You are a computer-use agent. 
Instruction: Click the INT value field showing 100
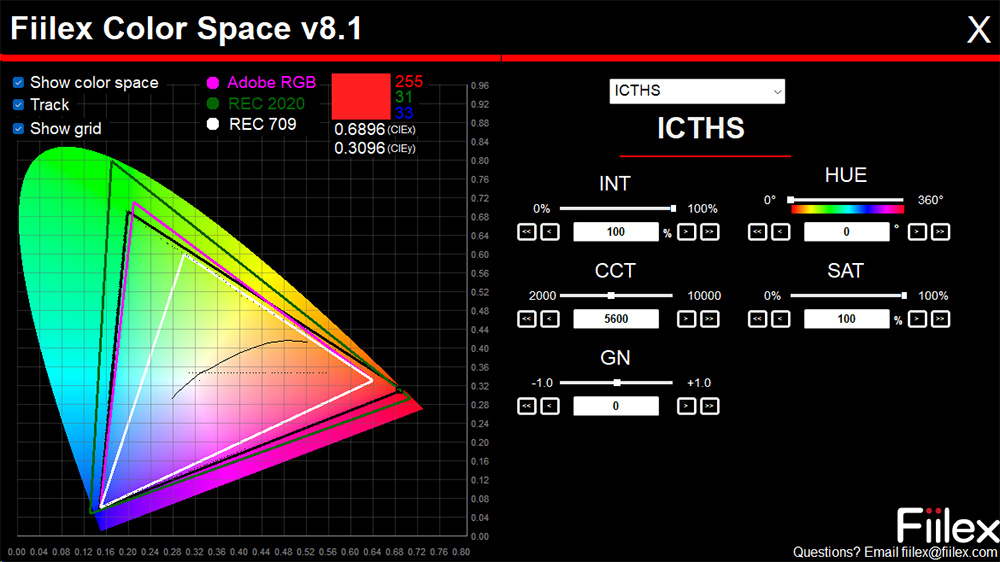[x=616, y=232]
